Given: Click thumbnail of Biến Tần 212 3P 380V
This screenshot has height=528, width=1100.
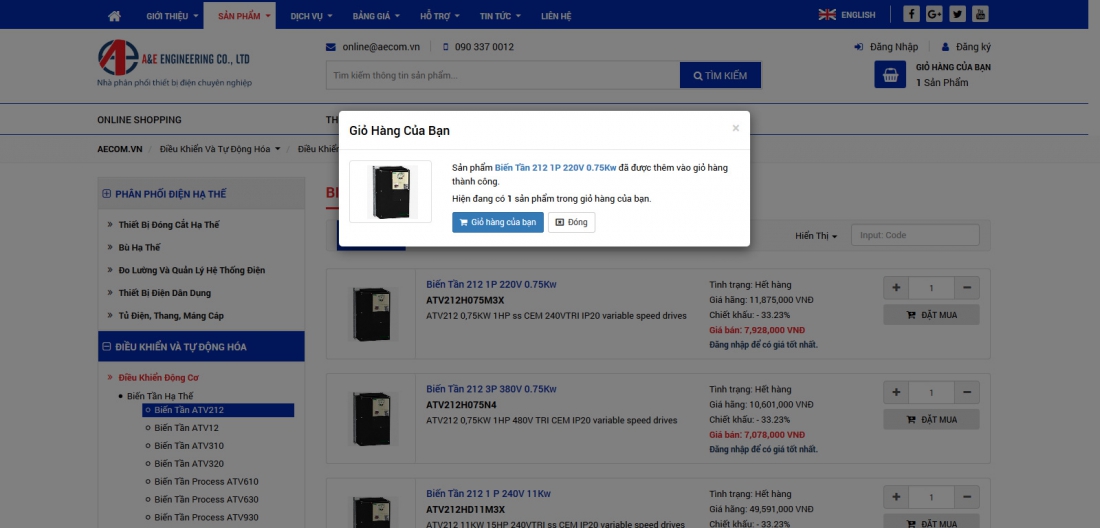Looking at the screenshot, I should (x=371, y=419).
